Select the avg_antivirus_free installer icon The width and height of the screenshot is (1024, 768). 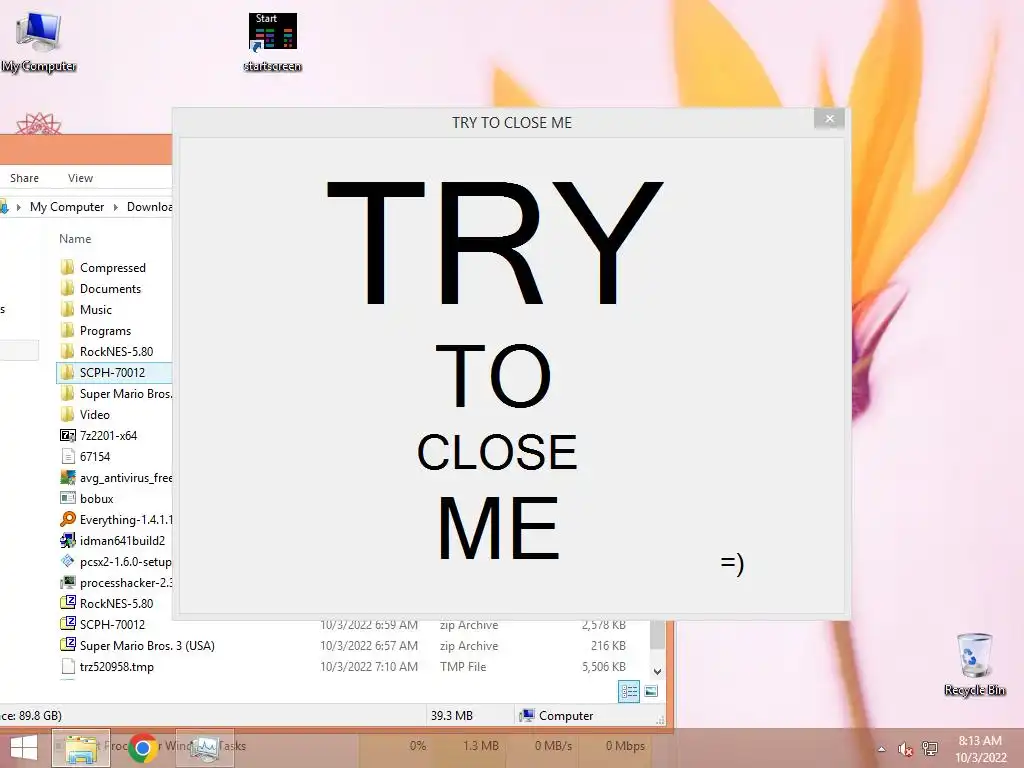[67, 477]
